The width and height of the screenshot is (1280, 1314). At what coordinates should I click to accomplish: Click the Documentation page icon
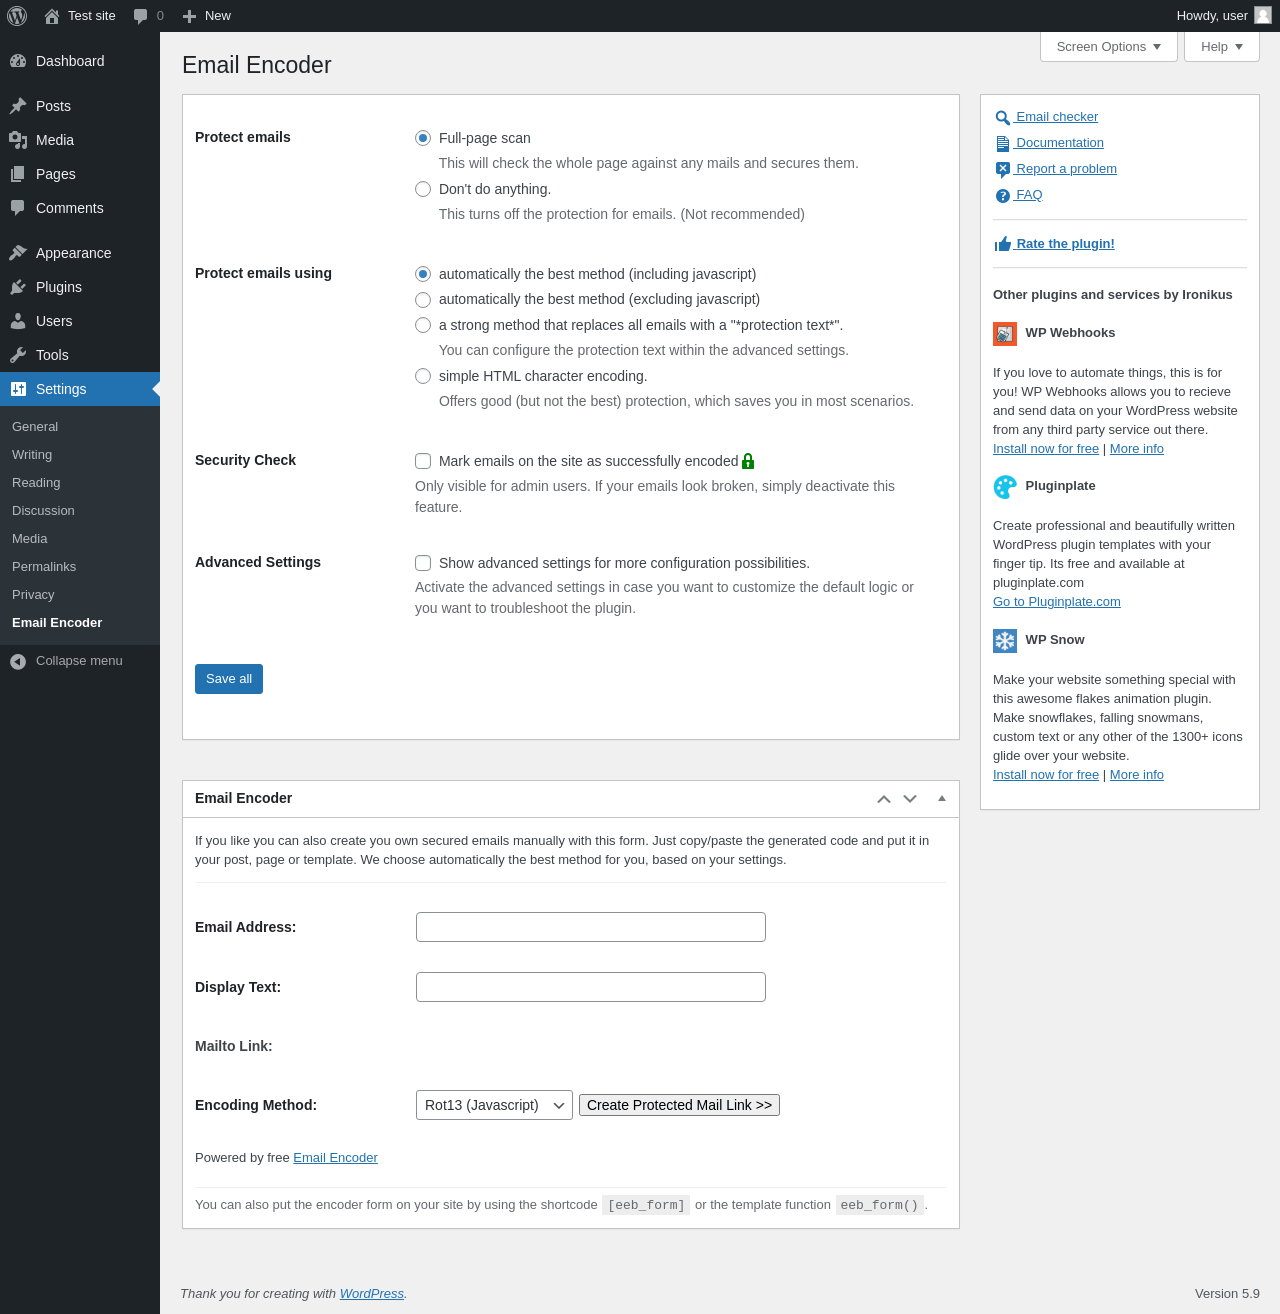1003,144
